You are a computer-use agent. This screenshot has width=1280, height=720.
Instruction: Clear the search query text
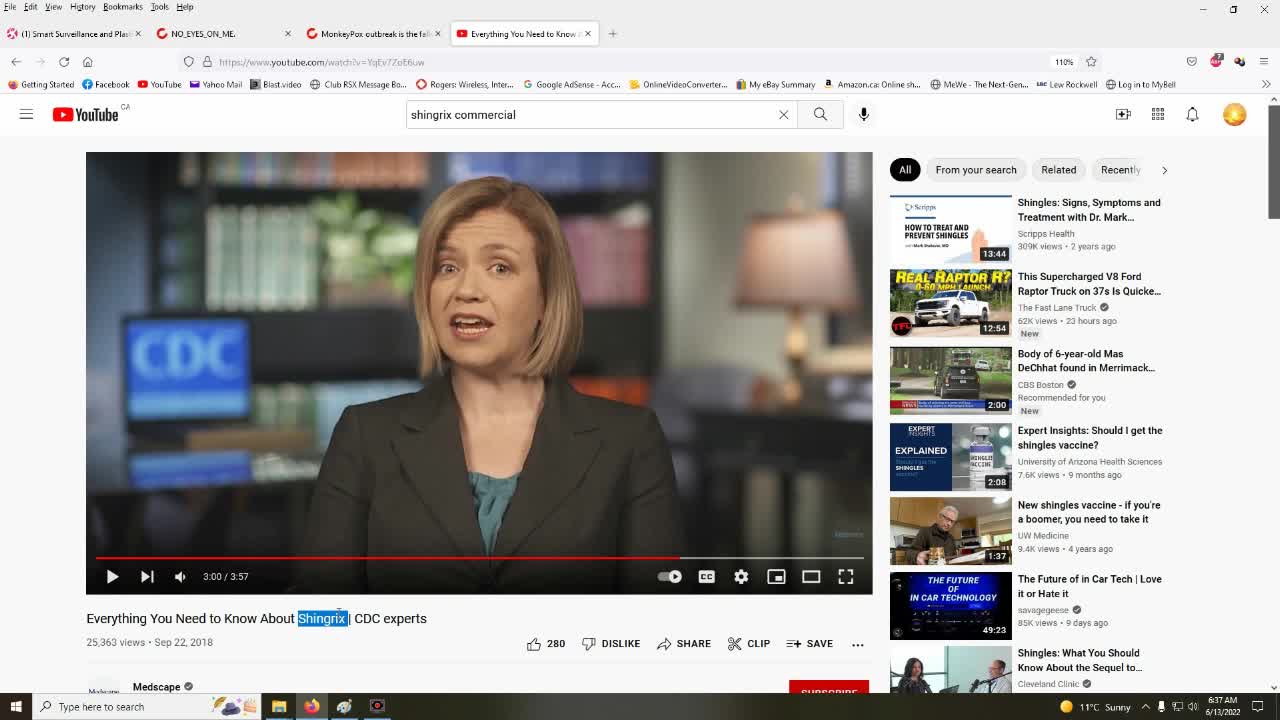tap(784, 115)
